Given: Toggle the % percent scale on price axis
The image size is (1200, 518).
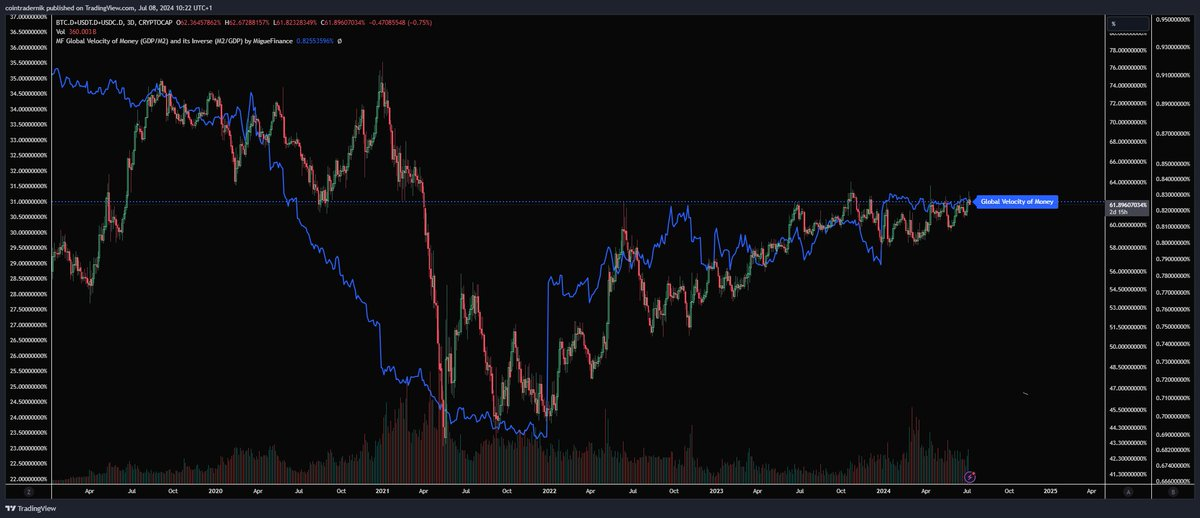Looking at the screenshot, I should [1113, 22].
